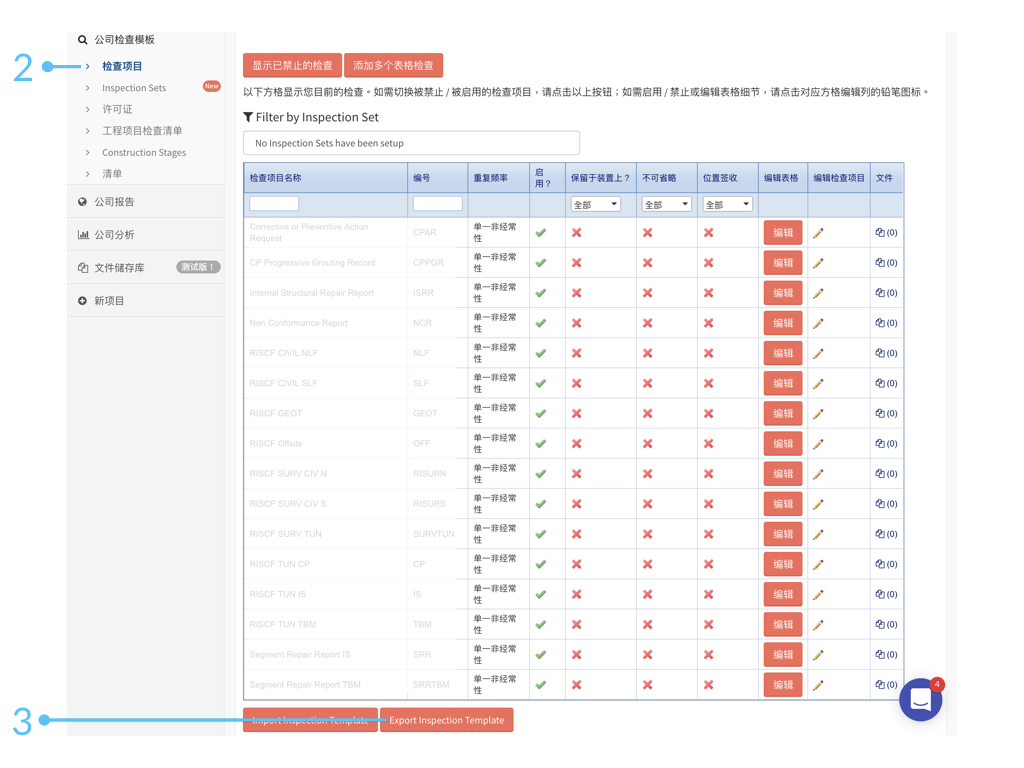Open 公司报告 sidebar section
The image size is (1024, 768).
[114, 202]
